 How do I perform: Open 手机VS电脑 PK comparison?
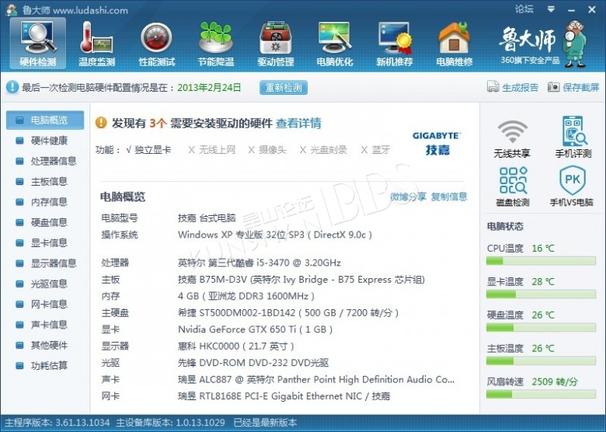point(572,186)
